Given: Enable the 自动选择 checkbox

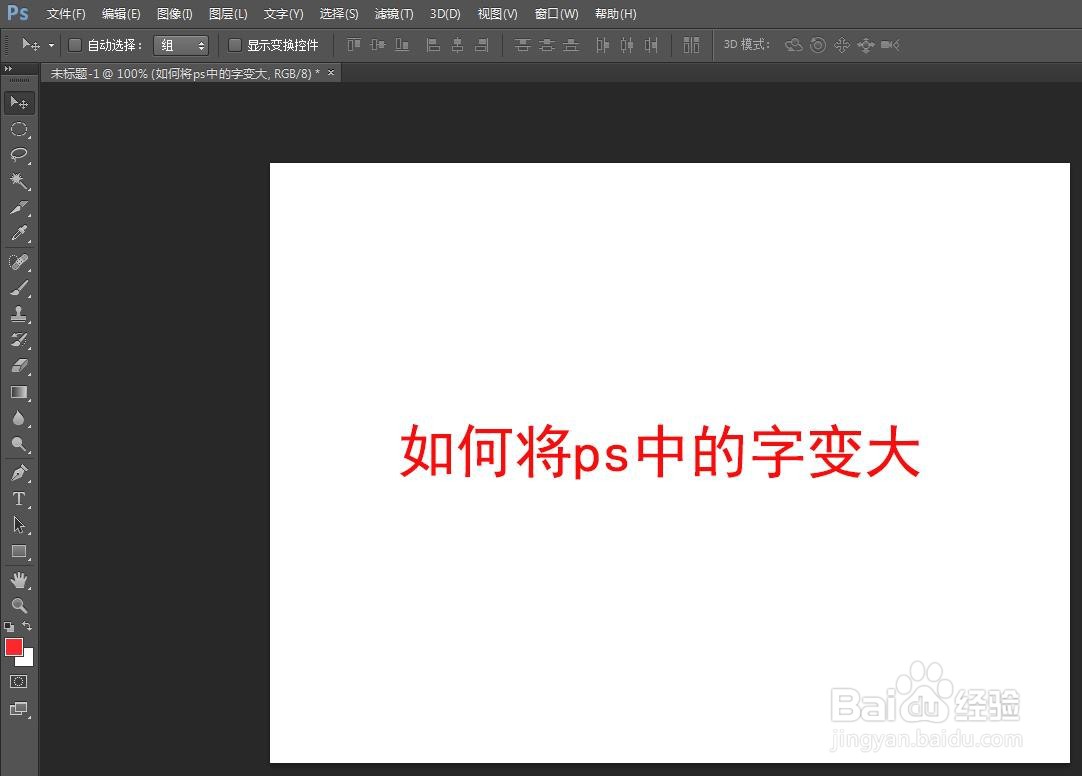Looking at the screenshot, I should pyautogui.click(x=75, y=45).
